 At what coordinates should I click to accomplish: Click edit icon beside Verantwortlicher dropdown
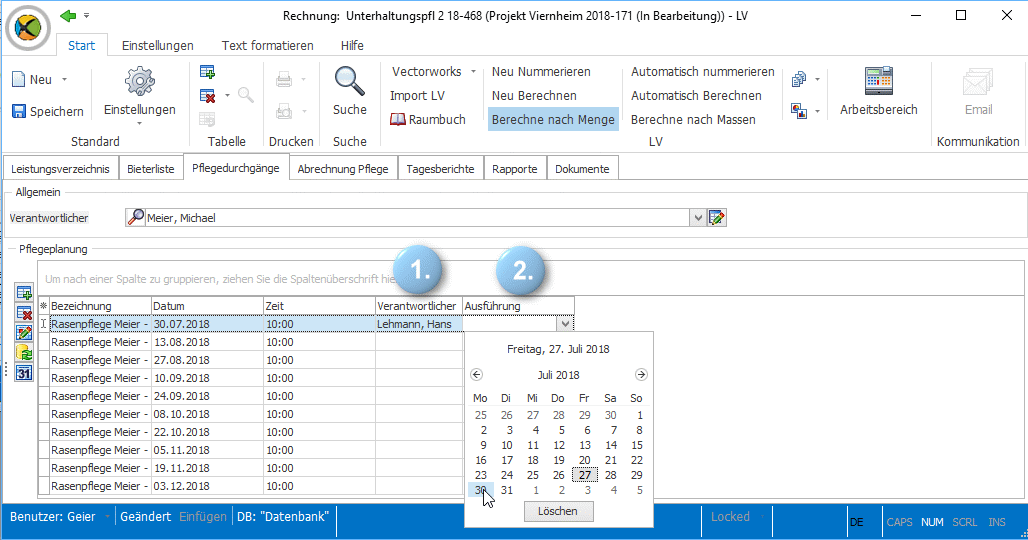click(x=717, y=218)
